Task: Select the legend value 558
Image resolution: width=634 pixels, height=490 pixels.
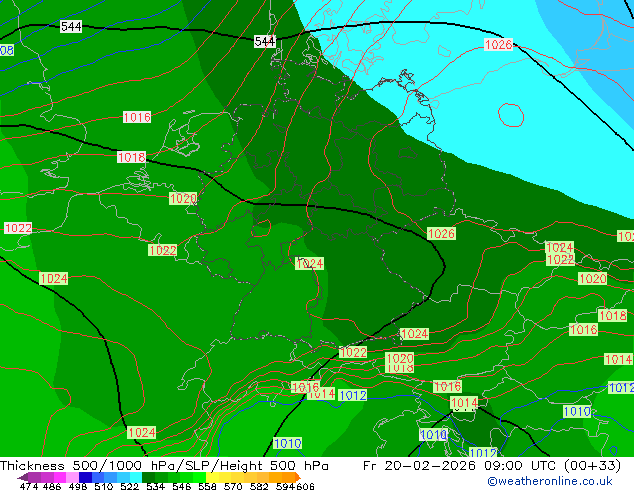Action: 207,486
